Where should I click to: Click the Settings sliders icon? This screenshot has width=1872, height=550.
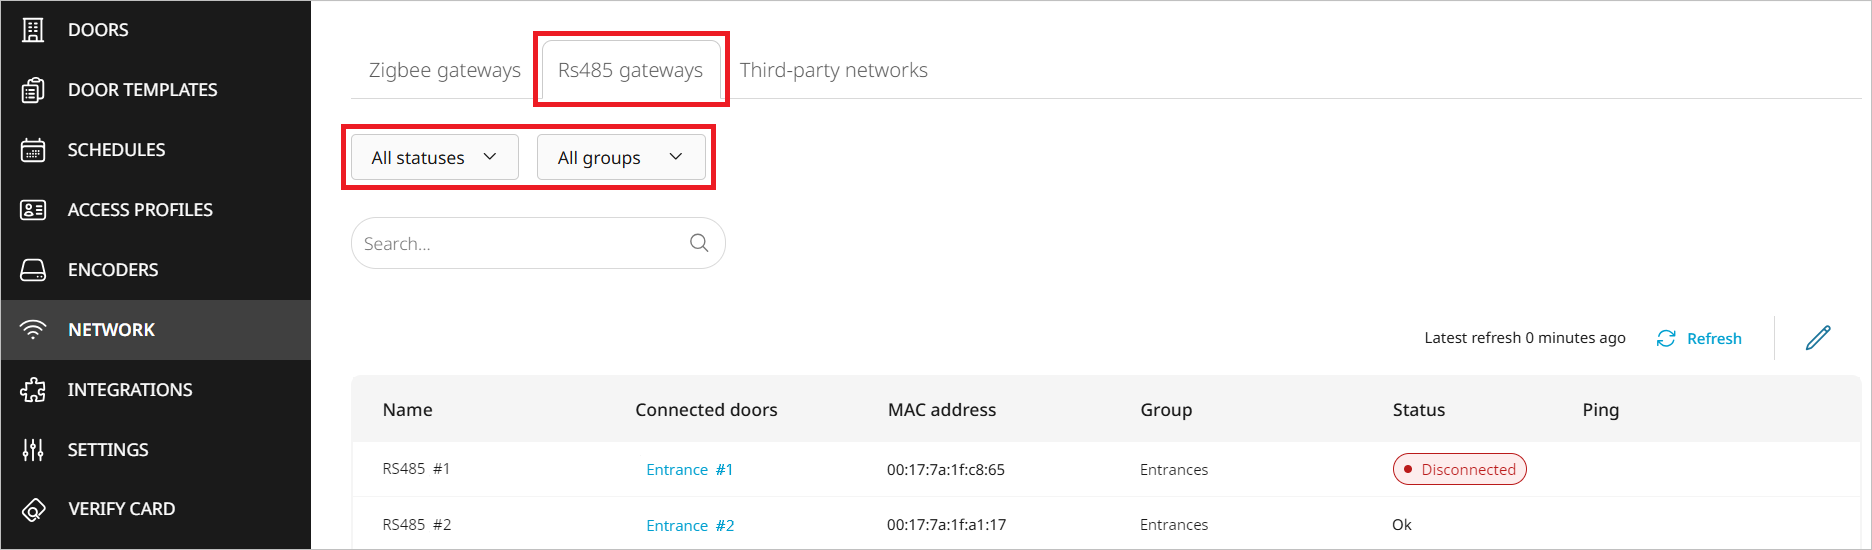coord(33,450)
